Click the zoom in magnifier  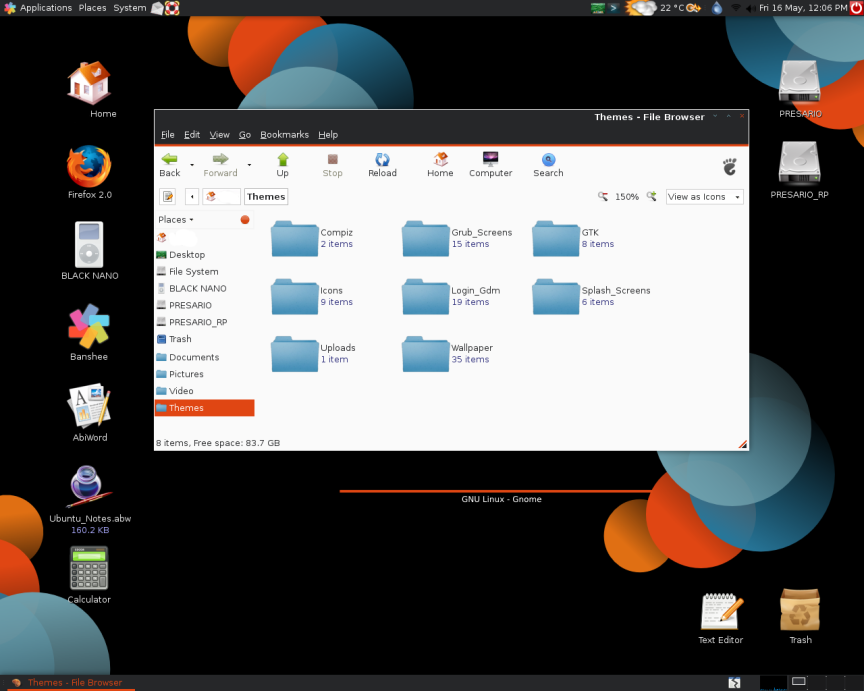(651, 196)
